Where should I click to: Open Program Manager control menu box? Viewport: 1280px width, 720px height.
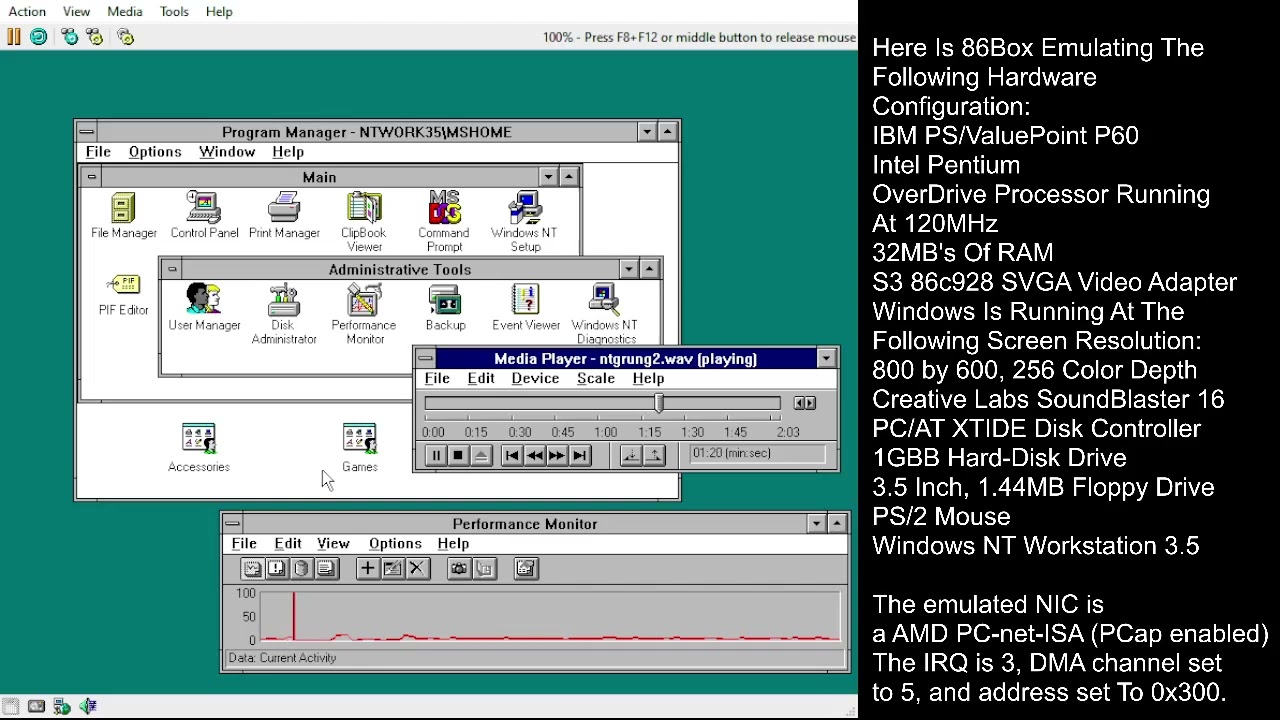pyautogui.click(x=87, y=132)
